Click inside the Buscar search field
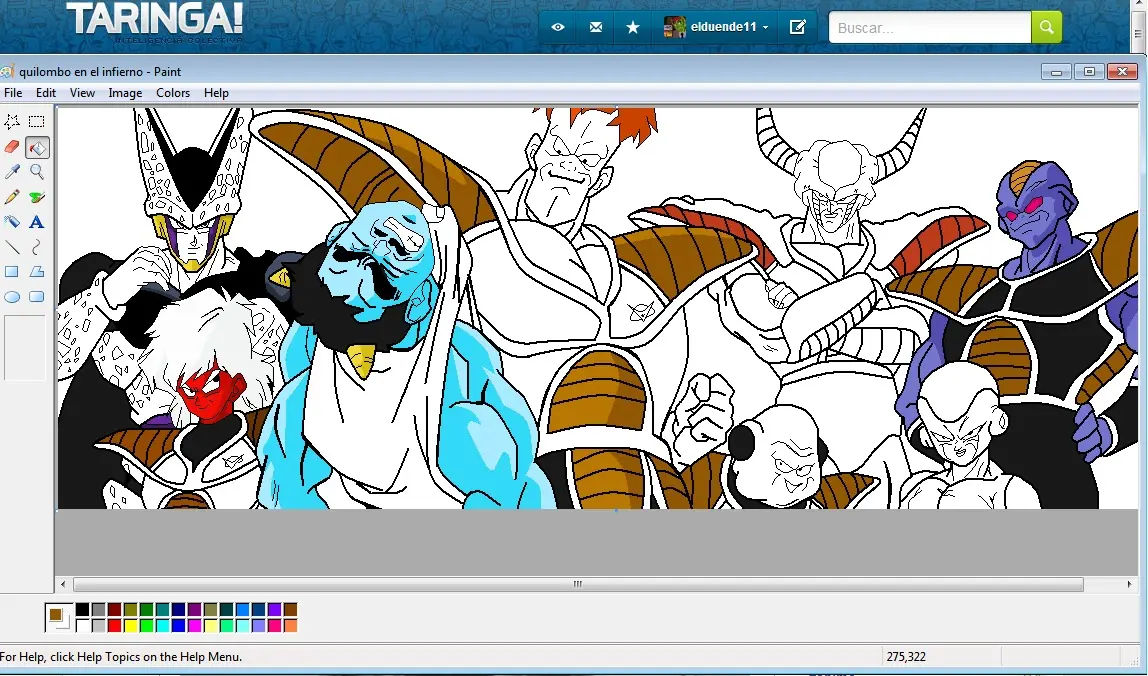 point(930,28)
